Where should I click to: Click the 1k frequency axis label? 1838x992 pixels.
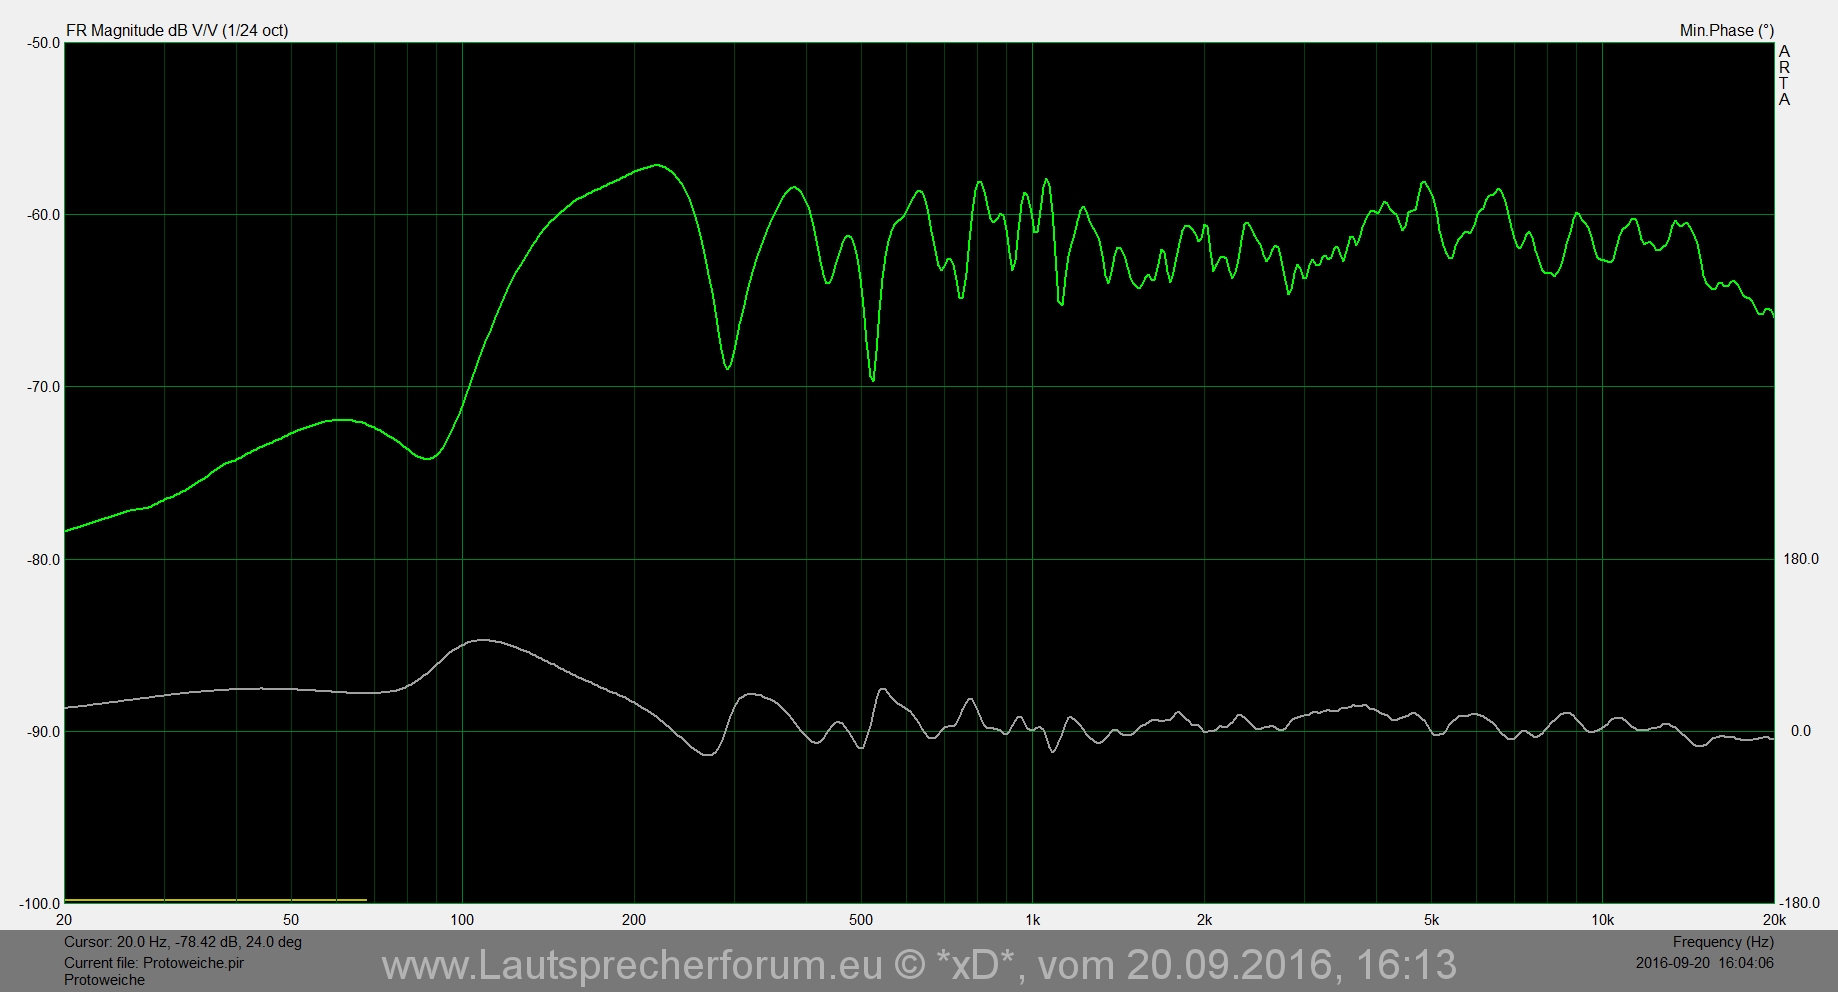(1032, 920)
